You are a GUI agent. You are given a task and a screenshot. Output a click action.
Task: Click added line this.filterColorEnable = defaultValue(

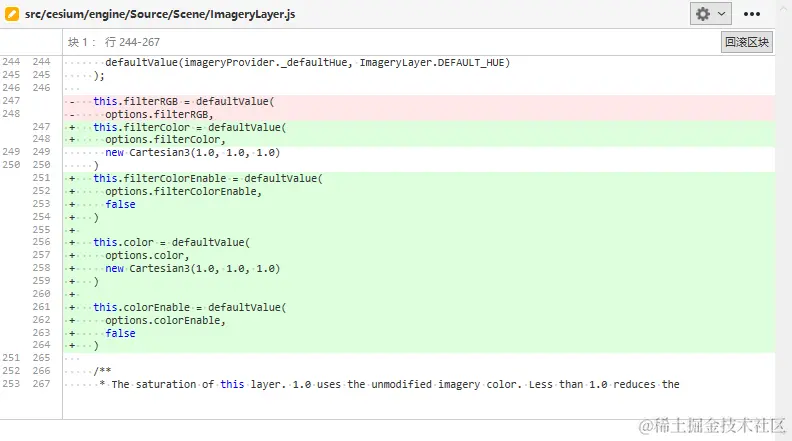(x=208, y=178)
